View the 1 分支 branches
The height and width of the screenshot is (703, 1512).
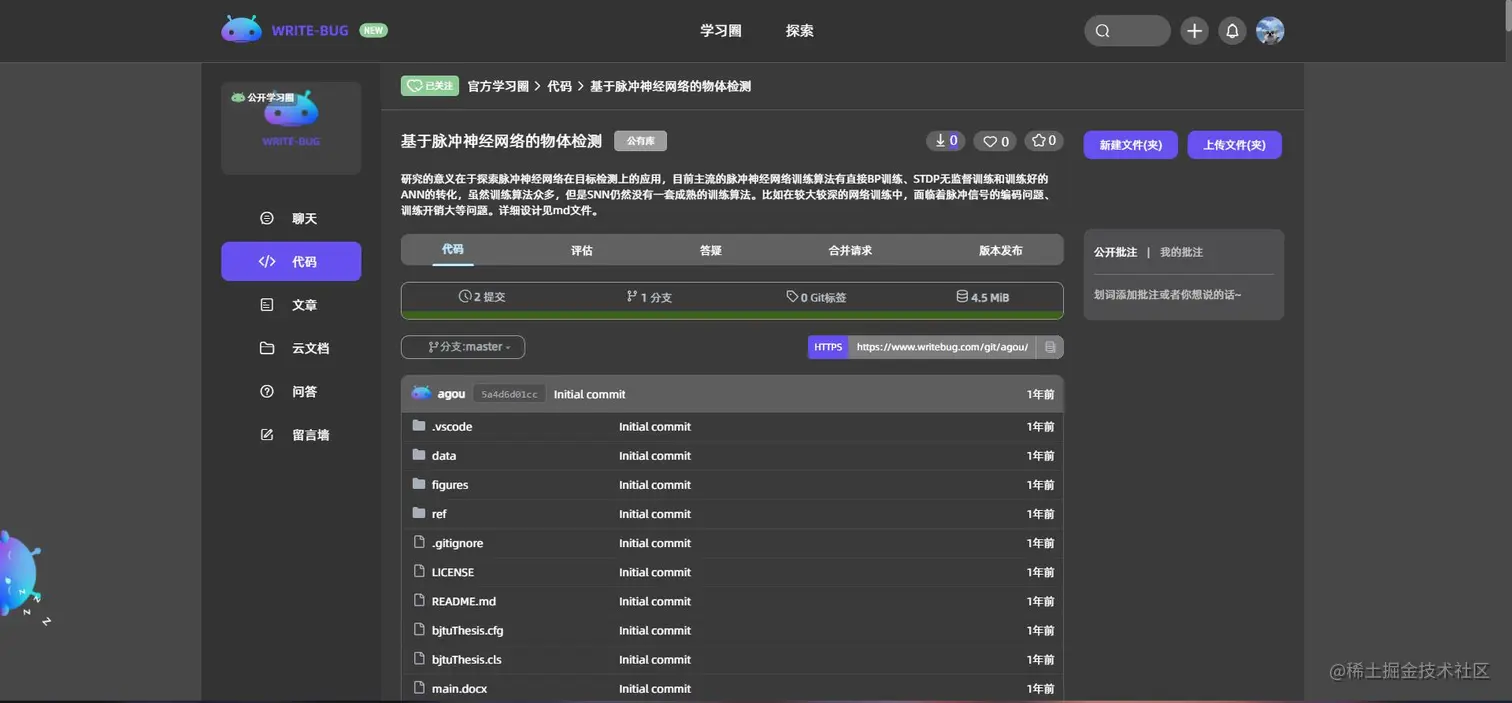tap(649, 297)
